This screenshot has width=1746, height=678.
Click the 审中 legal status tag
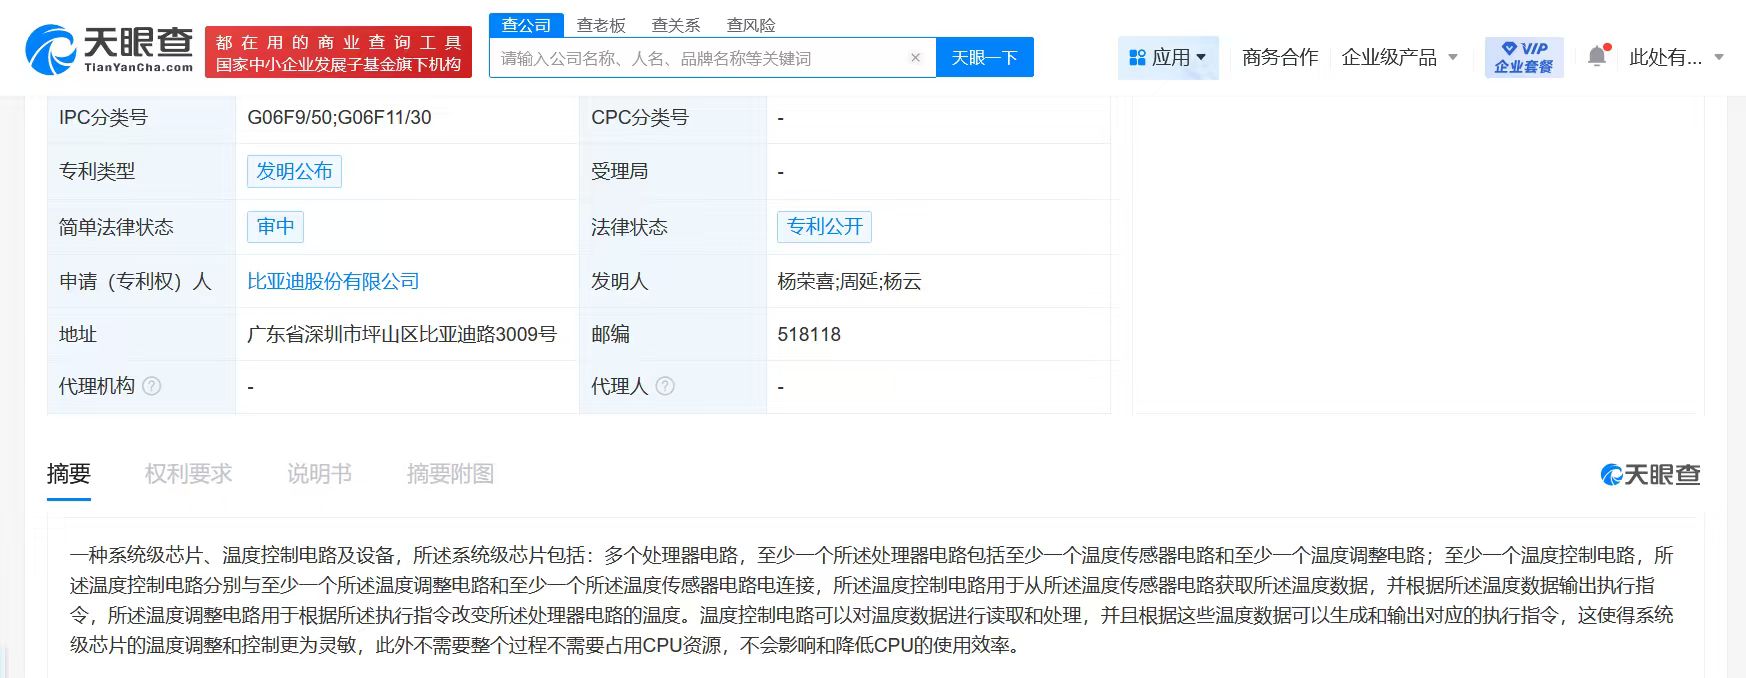(275, 227)
